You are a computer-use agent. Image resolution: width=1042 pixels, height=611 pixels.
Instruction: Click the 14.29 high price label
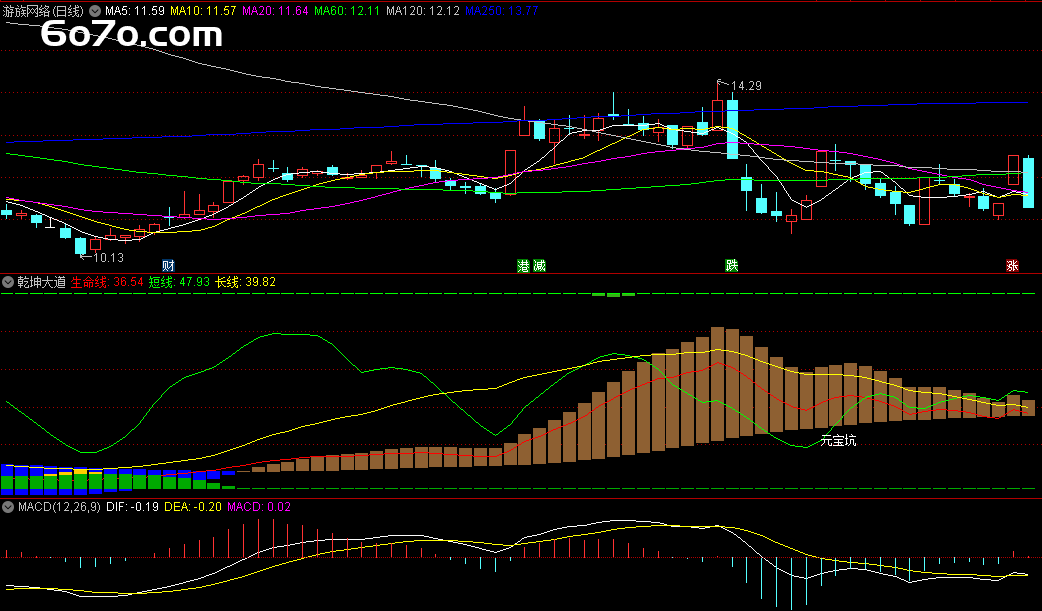click(x=746, y=86)
